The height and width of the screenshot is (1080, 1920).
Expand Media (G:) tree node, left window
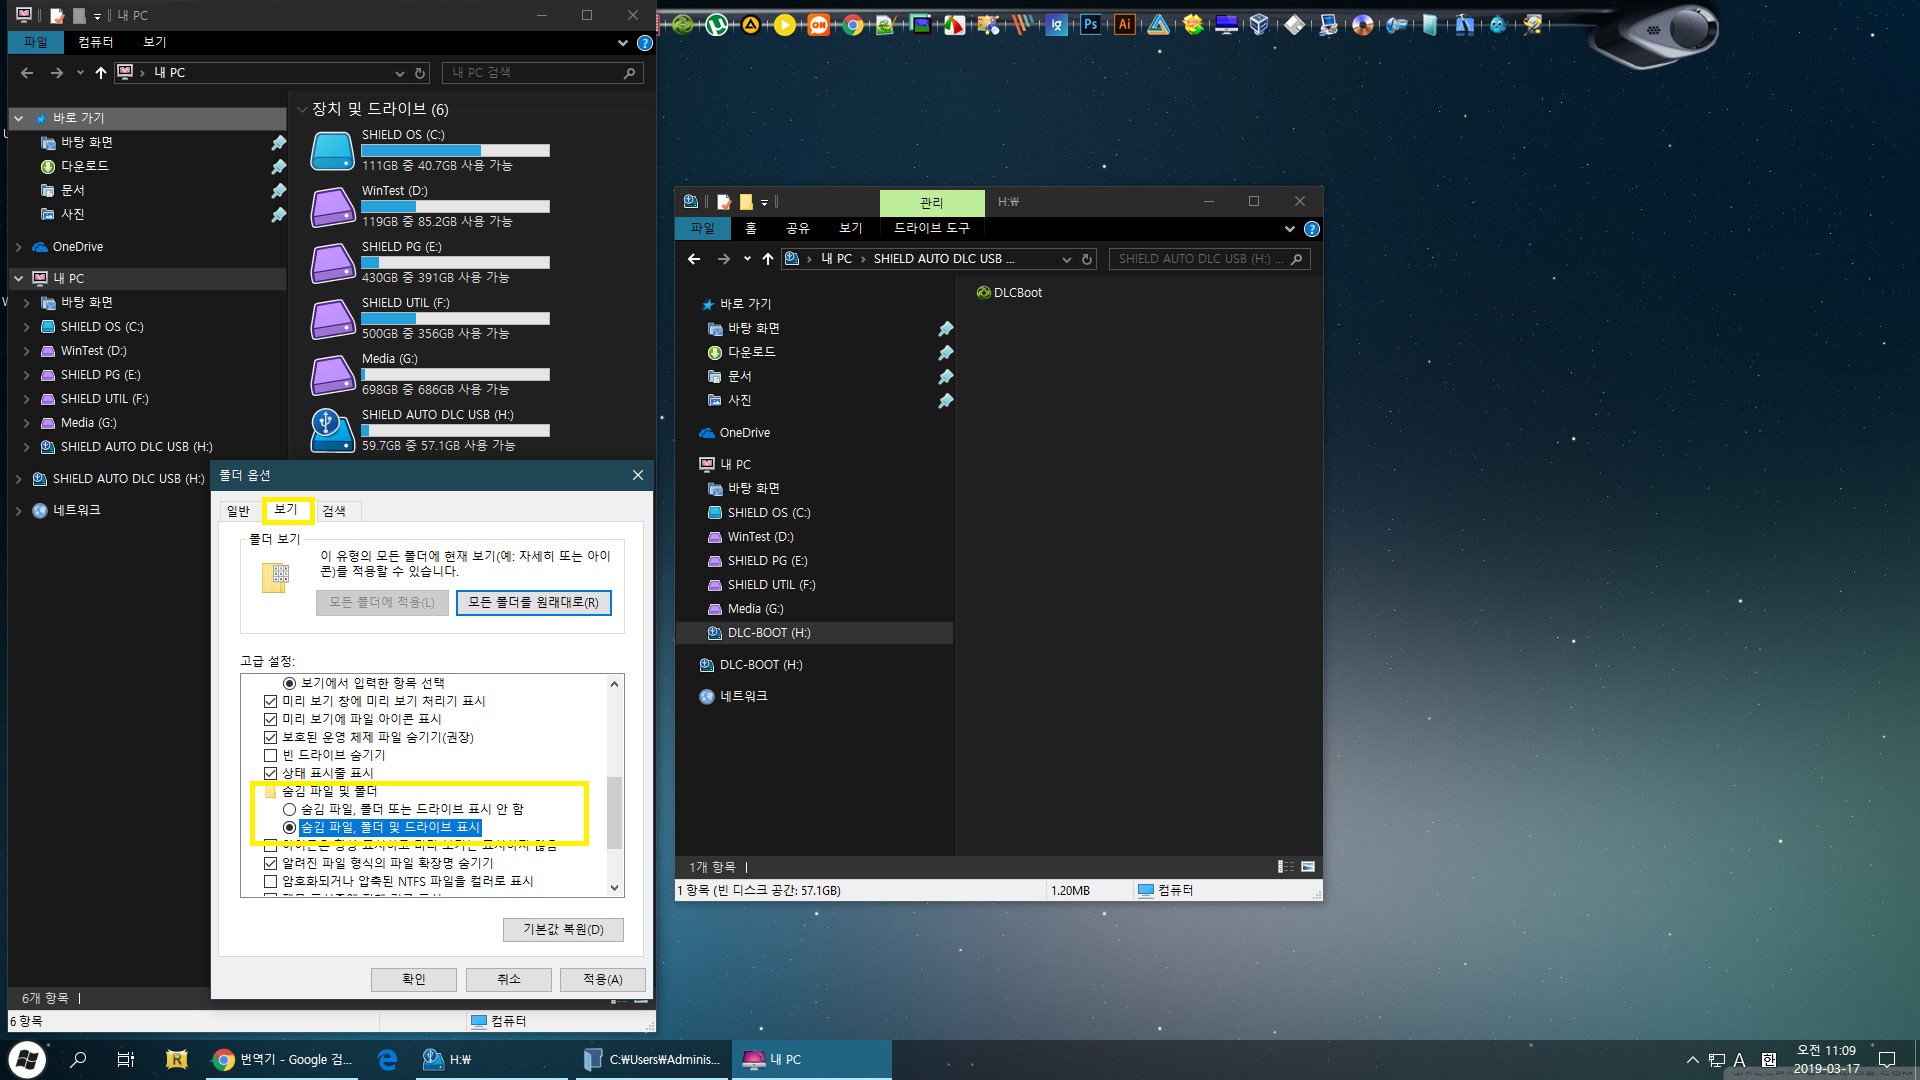pyautogui.click(x=27, y=423)
